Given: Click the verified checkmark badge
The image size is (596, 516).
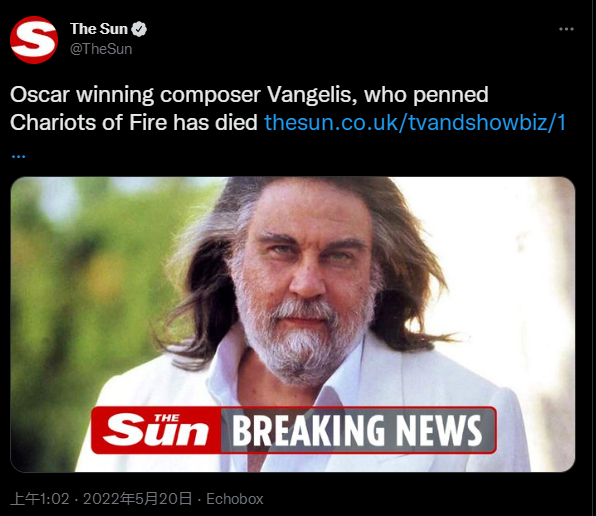Looking at the screenshot, I should 139,29.
